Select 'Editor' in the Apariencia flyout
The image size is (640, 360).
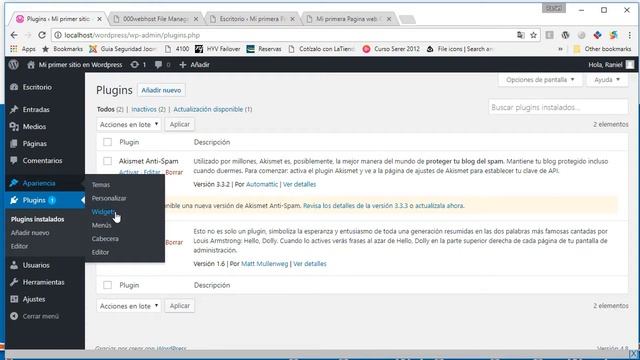[100, 252]
